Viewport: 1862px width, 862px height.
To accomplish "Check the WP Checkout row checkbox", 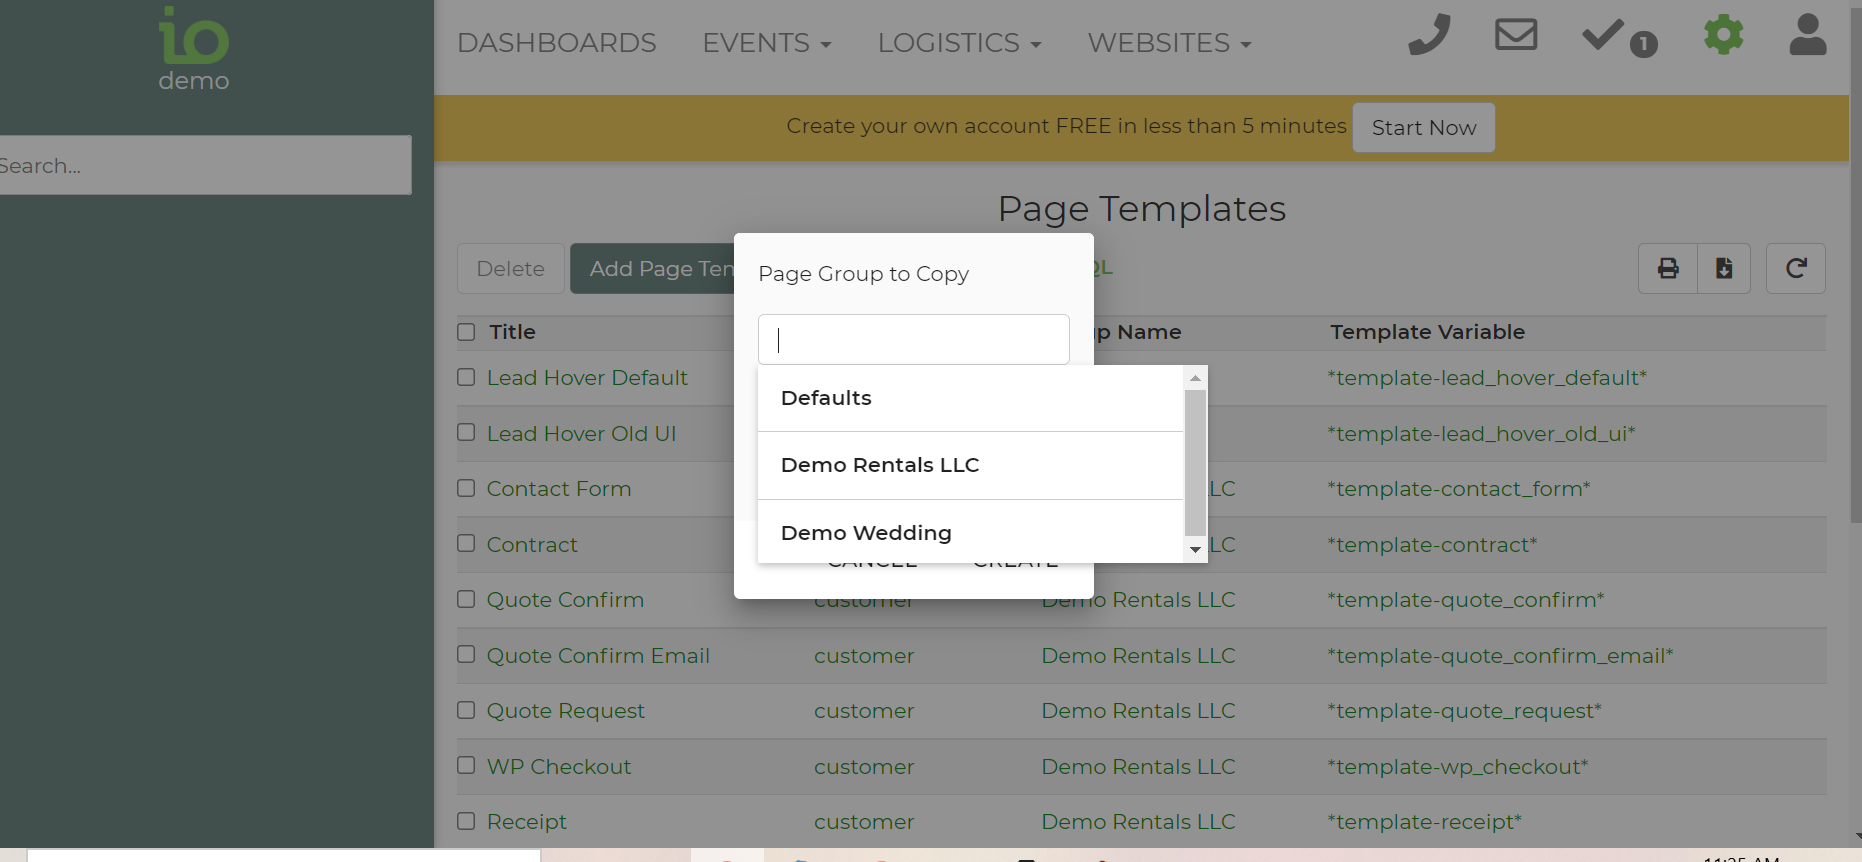I will [466, 765].
